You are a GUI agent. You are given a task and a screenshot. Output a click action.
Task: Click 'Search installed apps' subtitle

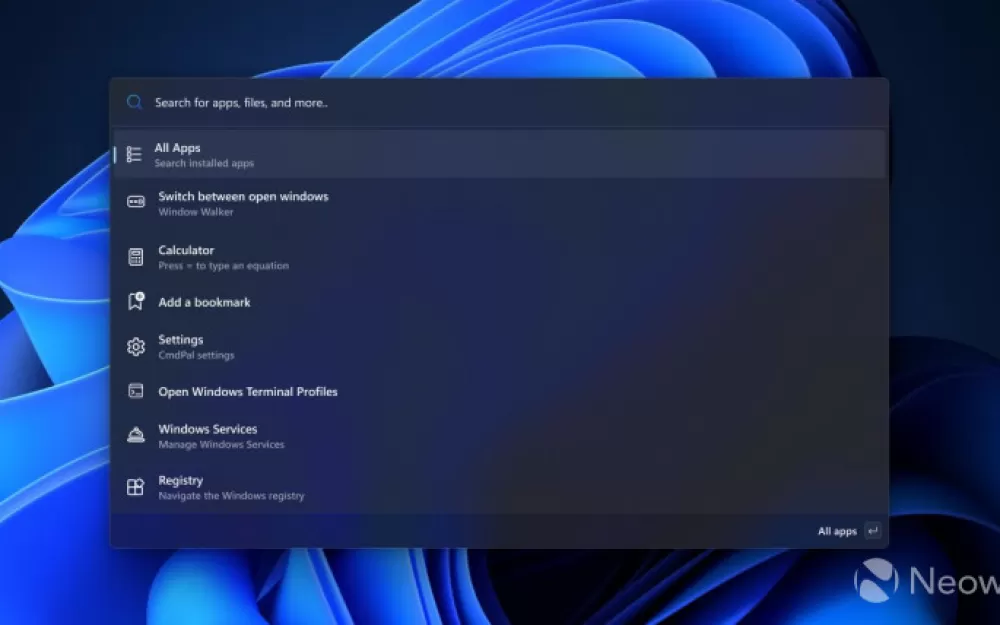[x=204, y=163]
